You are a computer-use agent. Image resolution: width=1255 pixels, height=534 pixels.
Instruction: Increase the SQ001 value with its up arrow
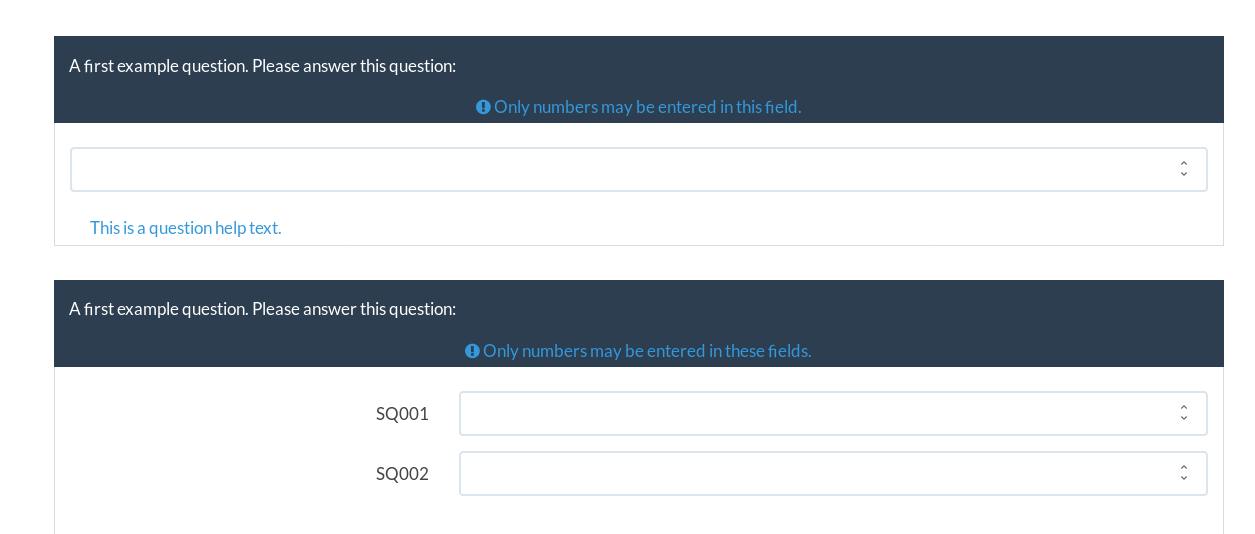(x=1184, y=408)
